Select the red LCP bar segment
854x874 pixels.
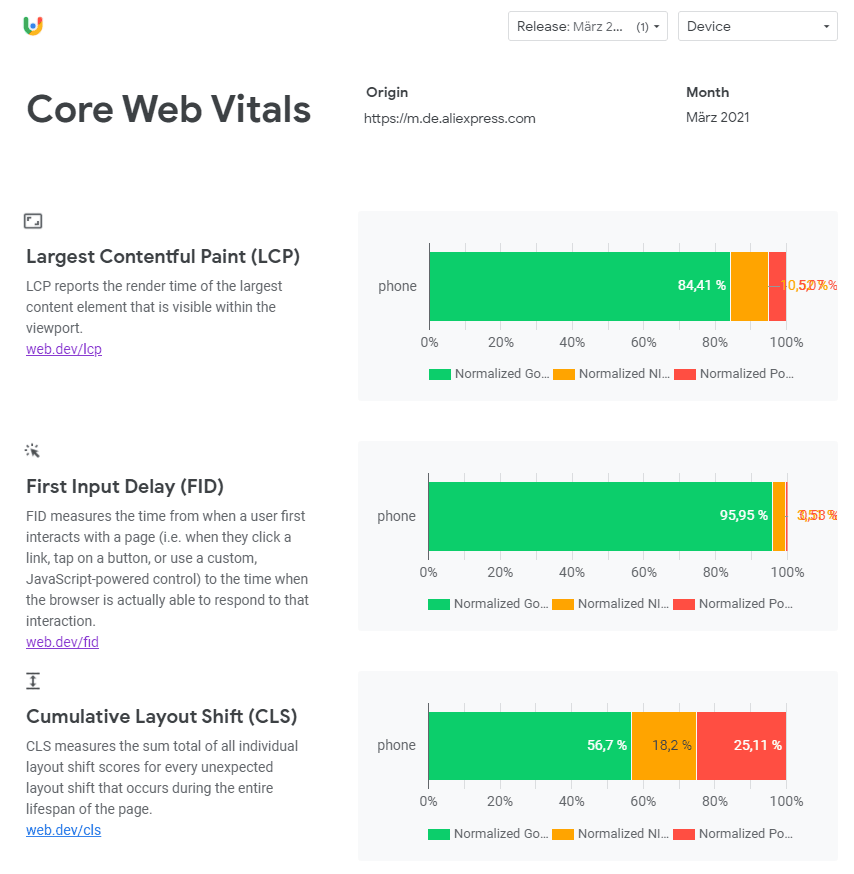pyautogui.click(x=777, y=287)
